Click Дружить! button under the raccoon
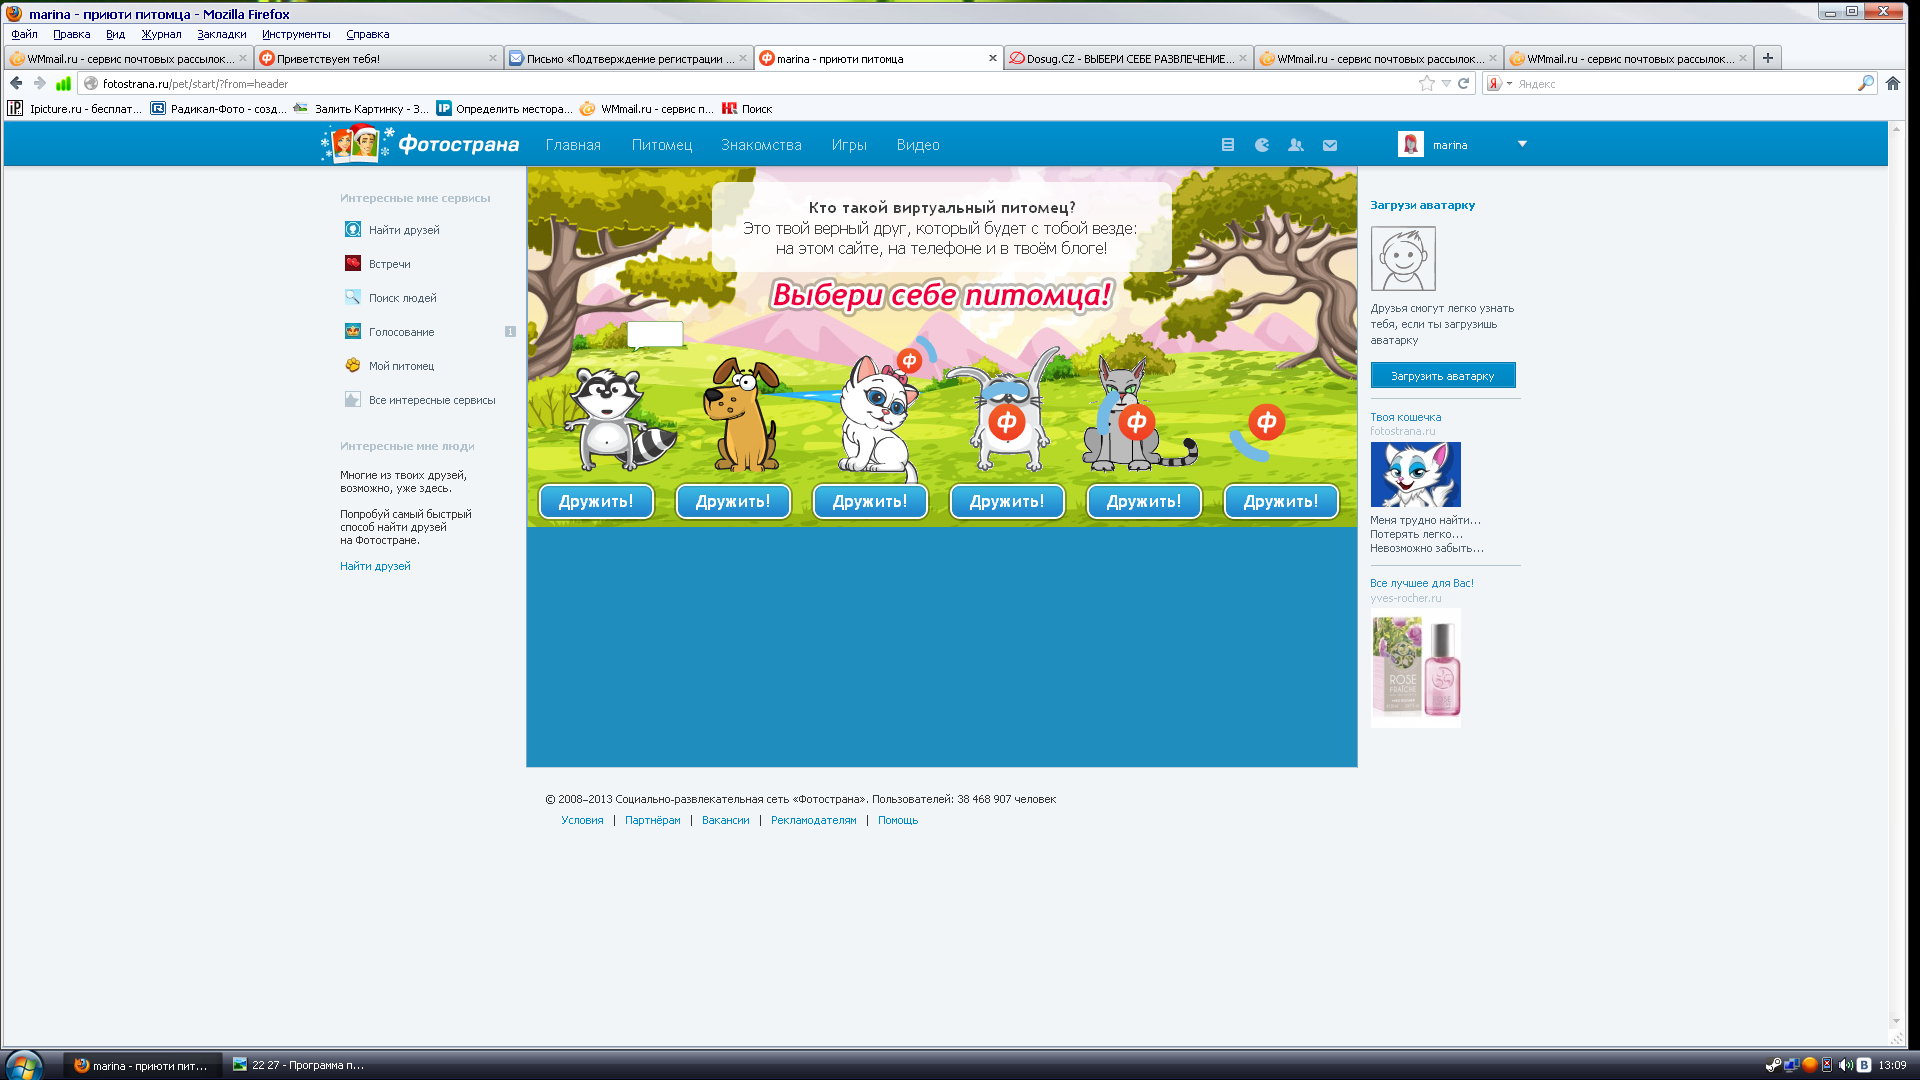Image resolution: width=1920 pixels, height=1080 pixels. pos(596,501)
